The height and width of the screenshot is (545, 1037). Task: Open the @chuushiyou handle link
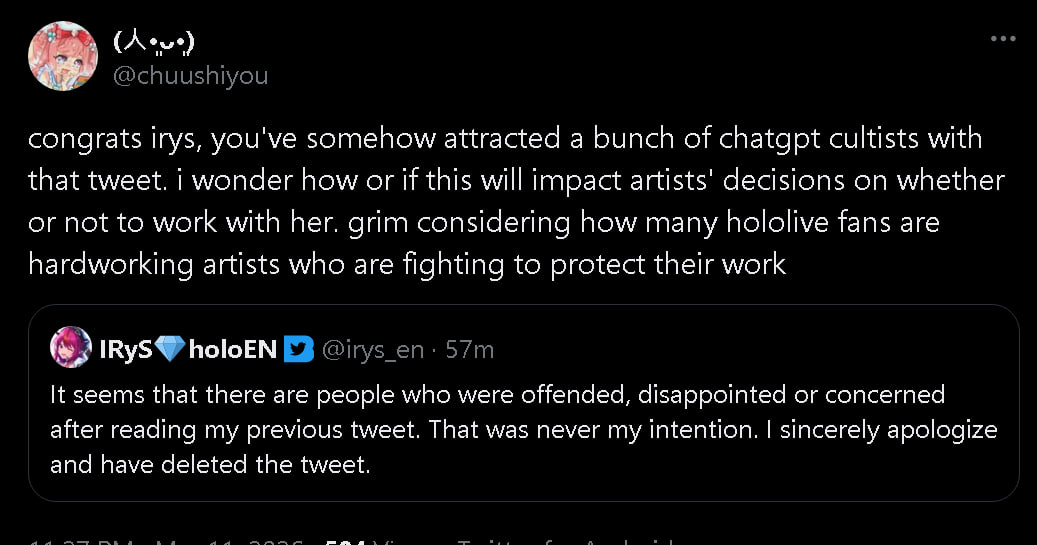[190, 75]
